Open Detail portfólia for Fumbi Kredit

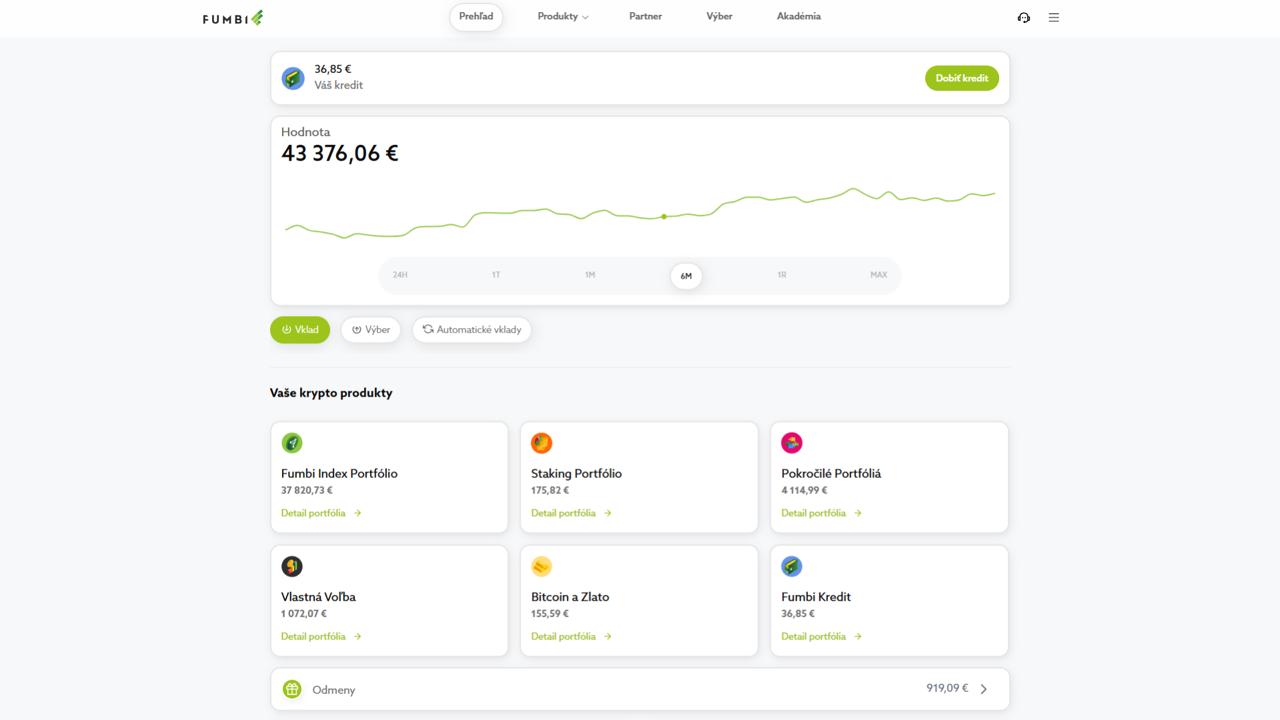pyautogui.click(x=820, y=636)
